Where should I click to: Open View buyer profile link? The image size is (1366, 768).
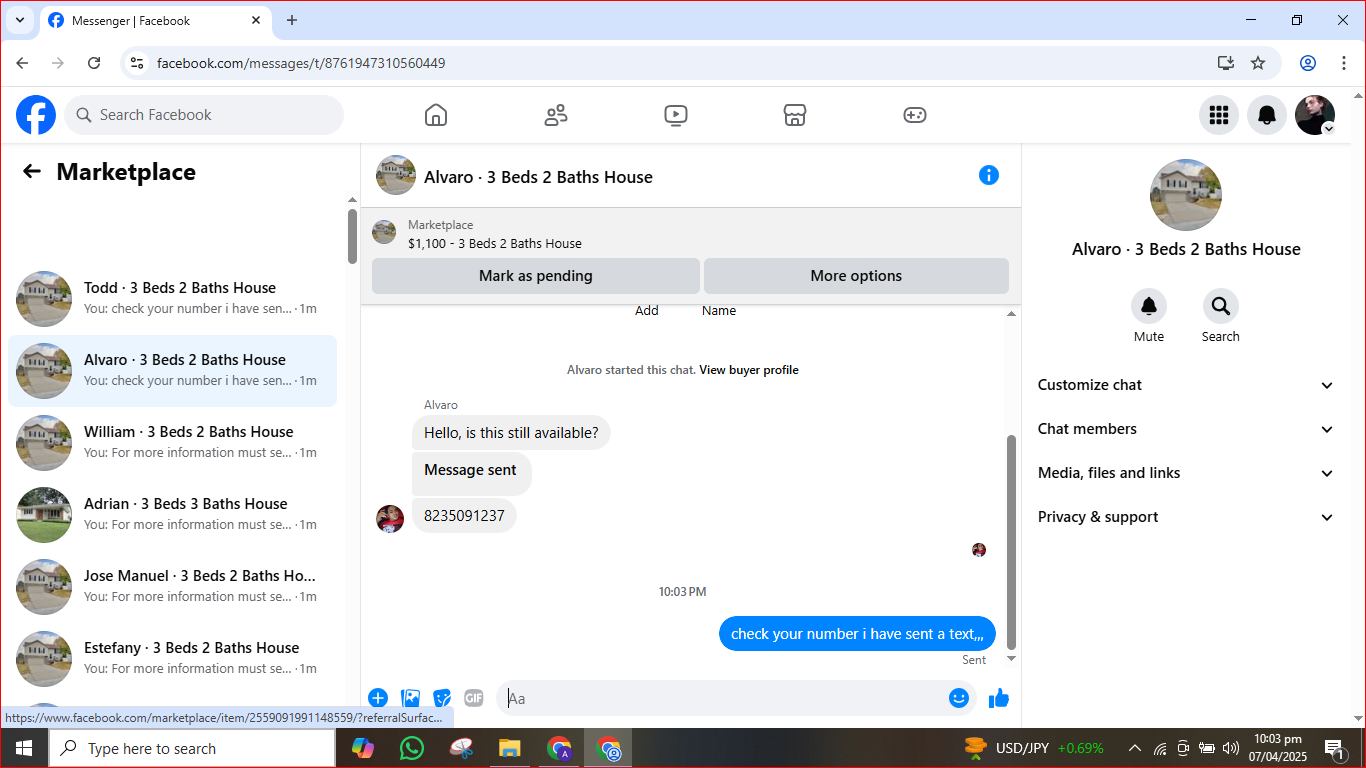tap(749, 370)
